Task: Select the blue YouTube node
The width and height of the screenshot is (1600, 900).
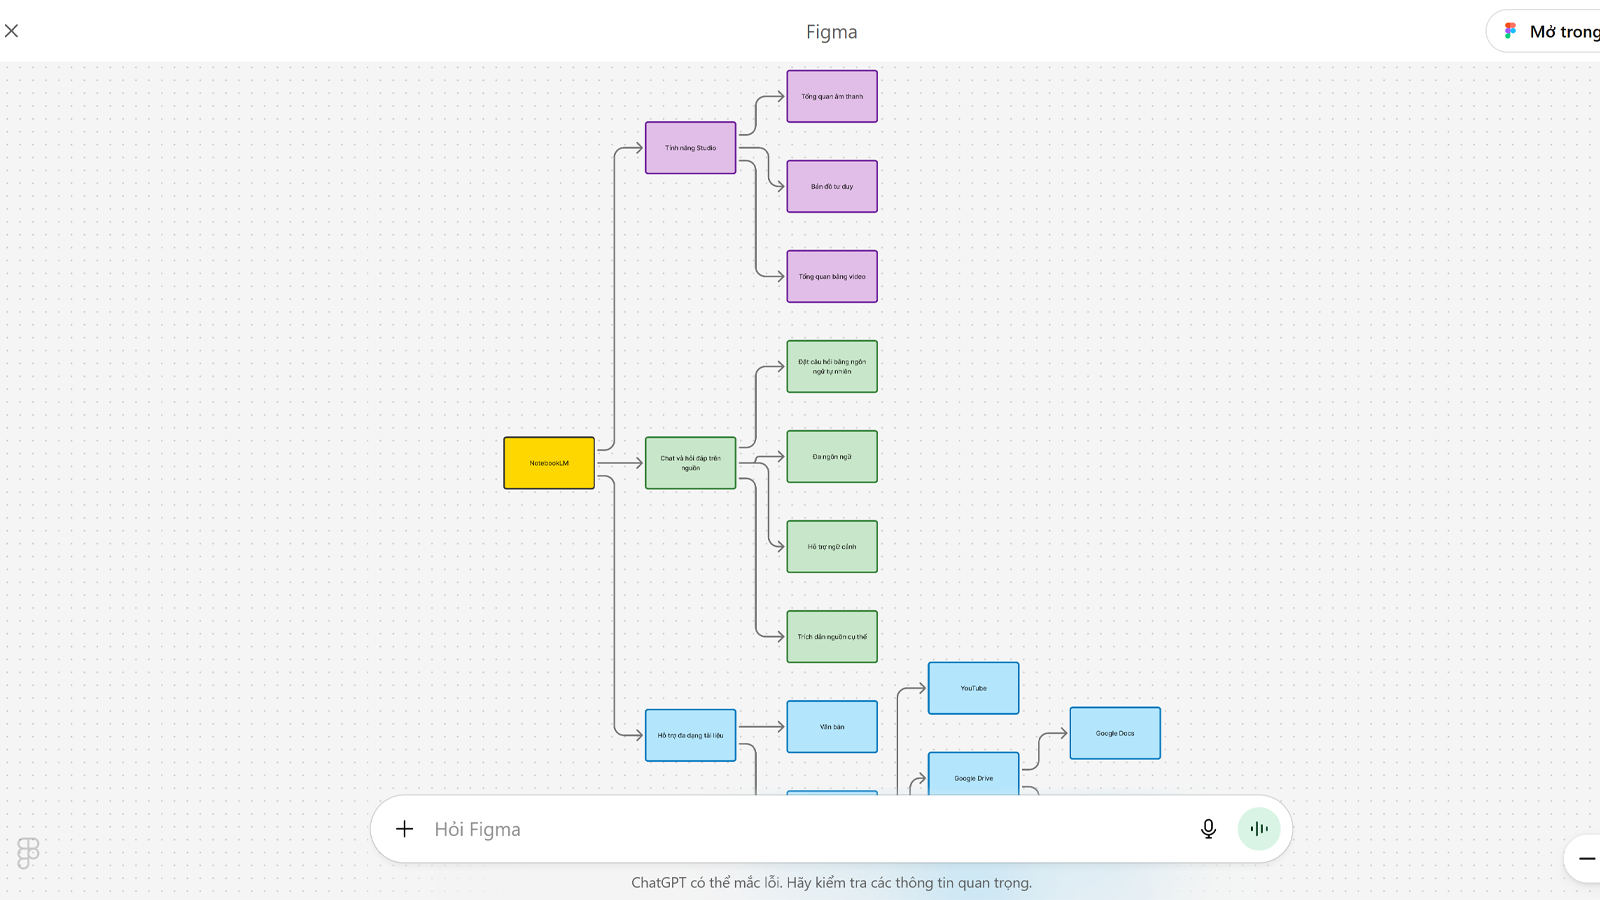Action: (973, 688)
